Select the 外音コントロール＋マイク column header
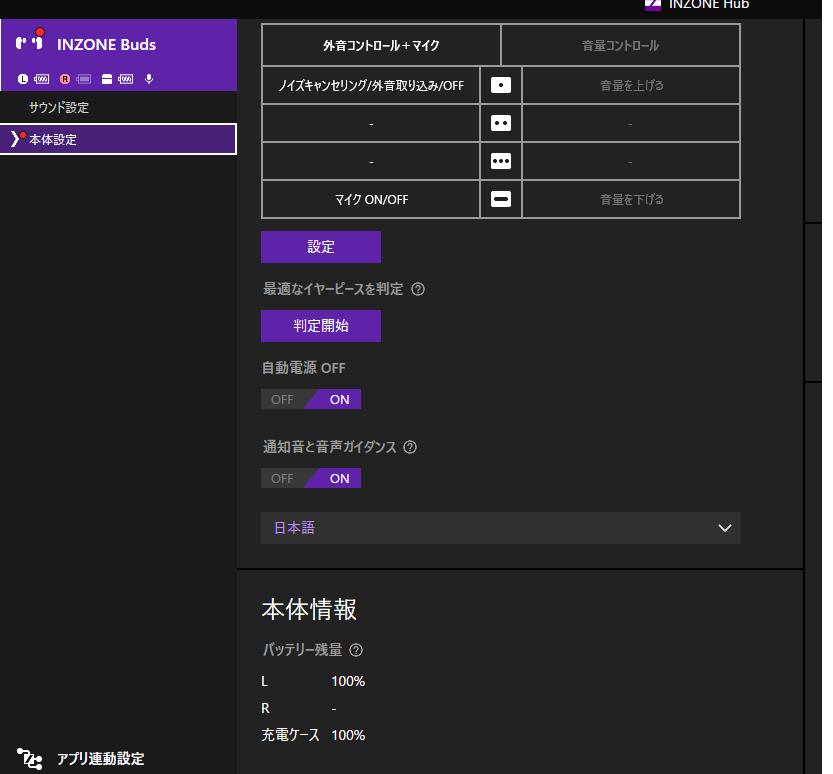 tap(381, 46)
